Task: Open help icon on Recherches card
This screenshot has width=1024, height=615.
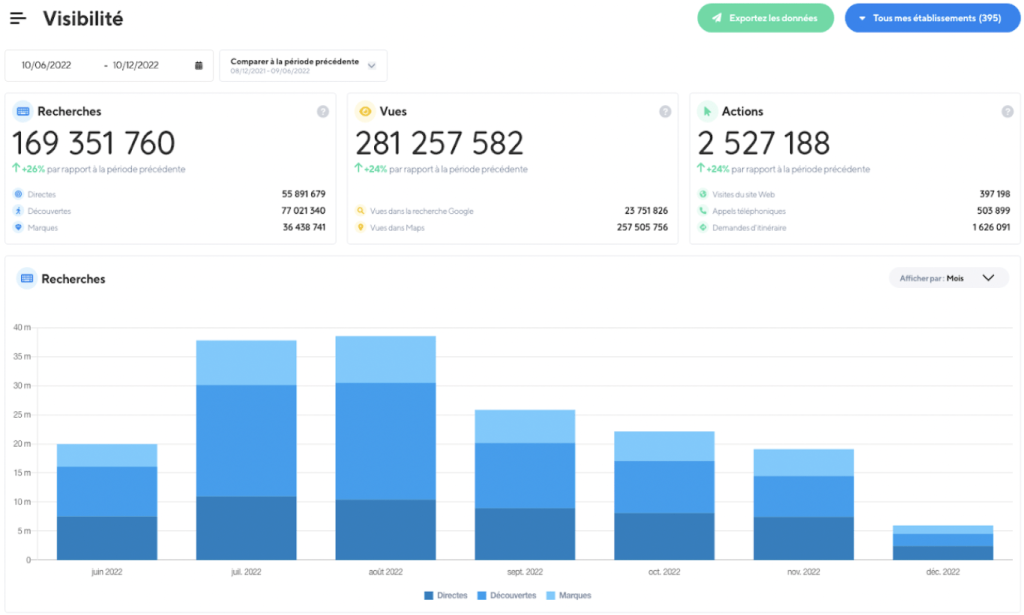Action: click(x=323, y=112)
